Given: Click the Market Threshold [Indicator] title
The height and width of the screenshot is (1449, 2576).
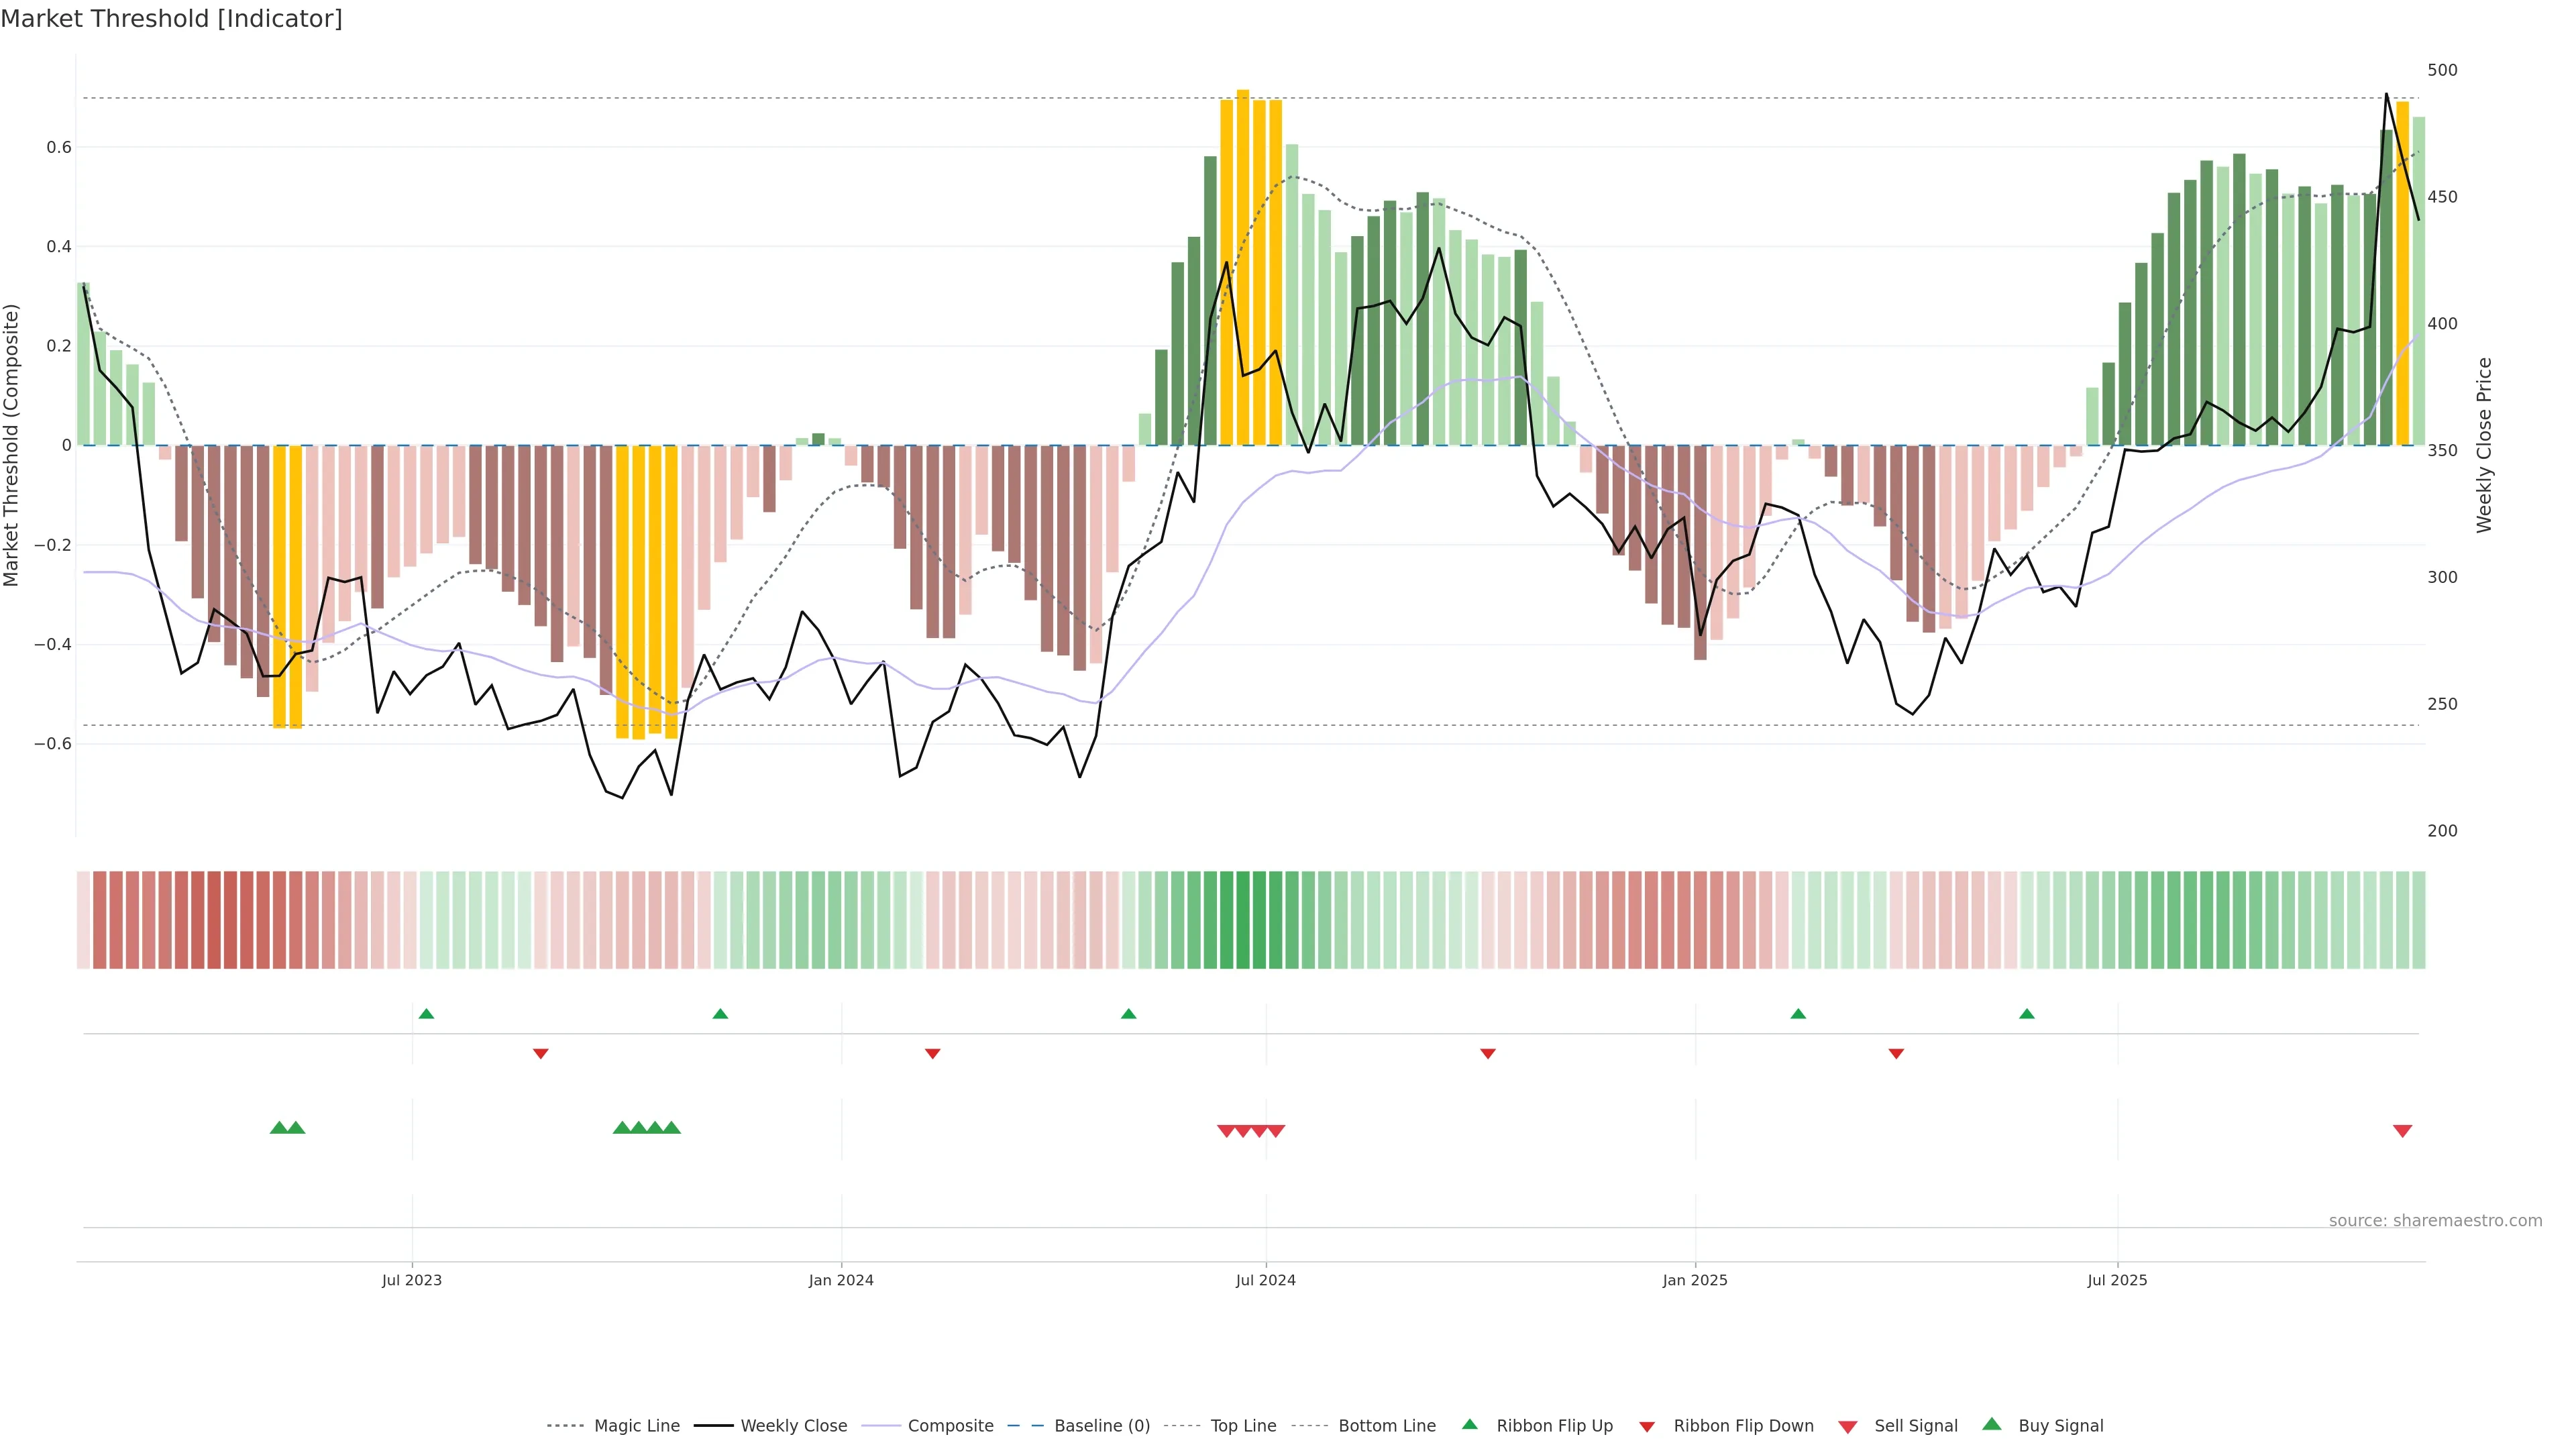Looking at the screenshot, I should pos(171,19).
